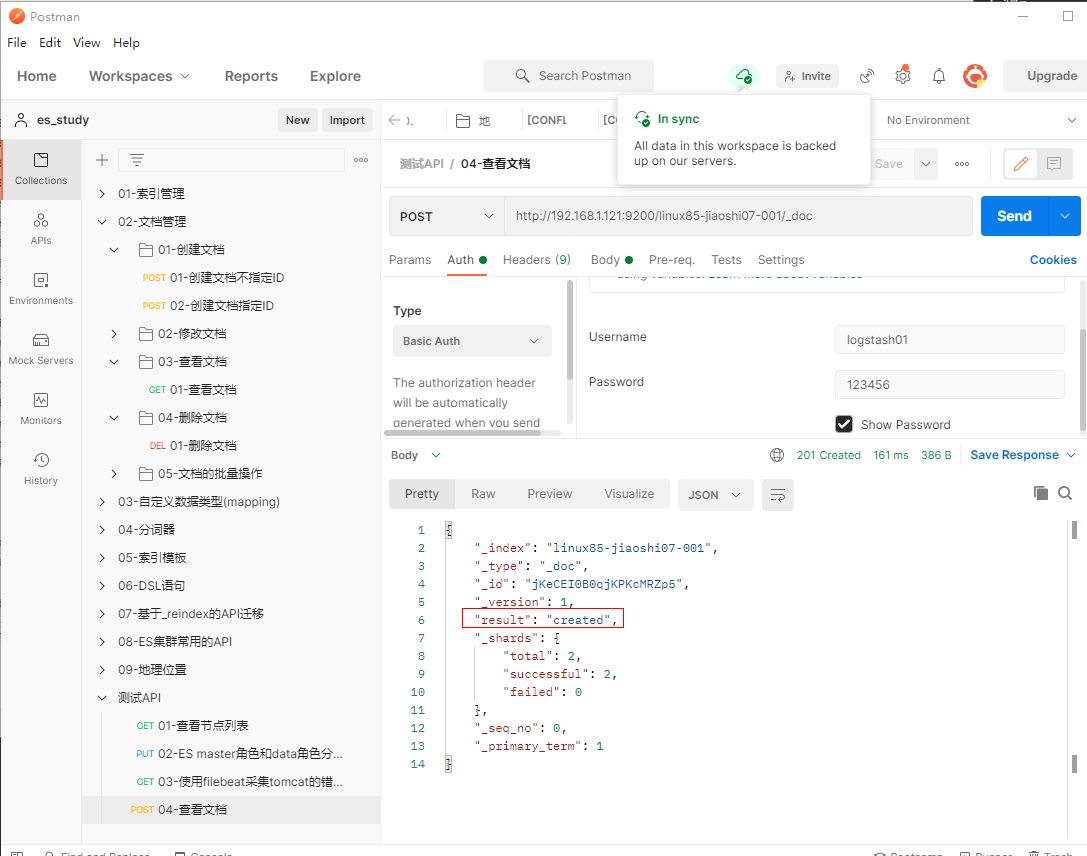This screenshot has width=1087, height=856.
Task: Click the settings gear icon in header
Action: [903, 76]
